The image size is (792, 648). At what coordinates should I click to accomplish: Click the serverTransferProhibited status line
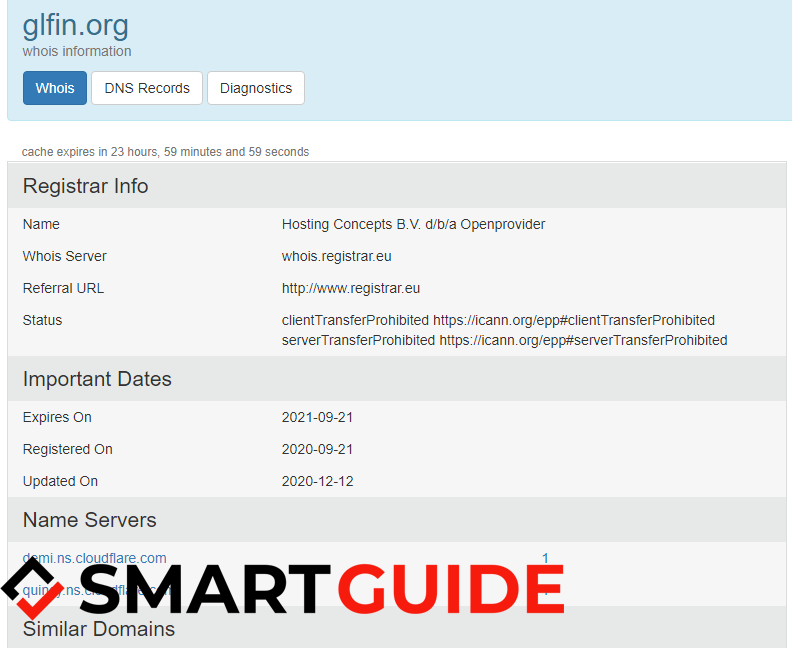tap(504, 340)
